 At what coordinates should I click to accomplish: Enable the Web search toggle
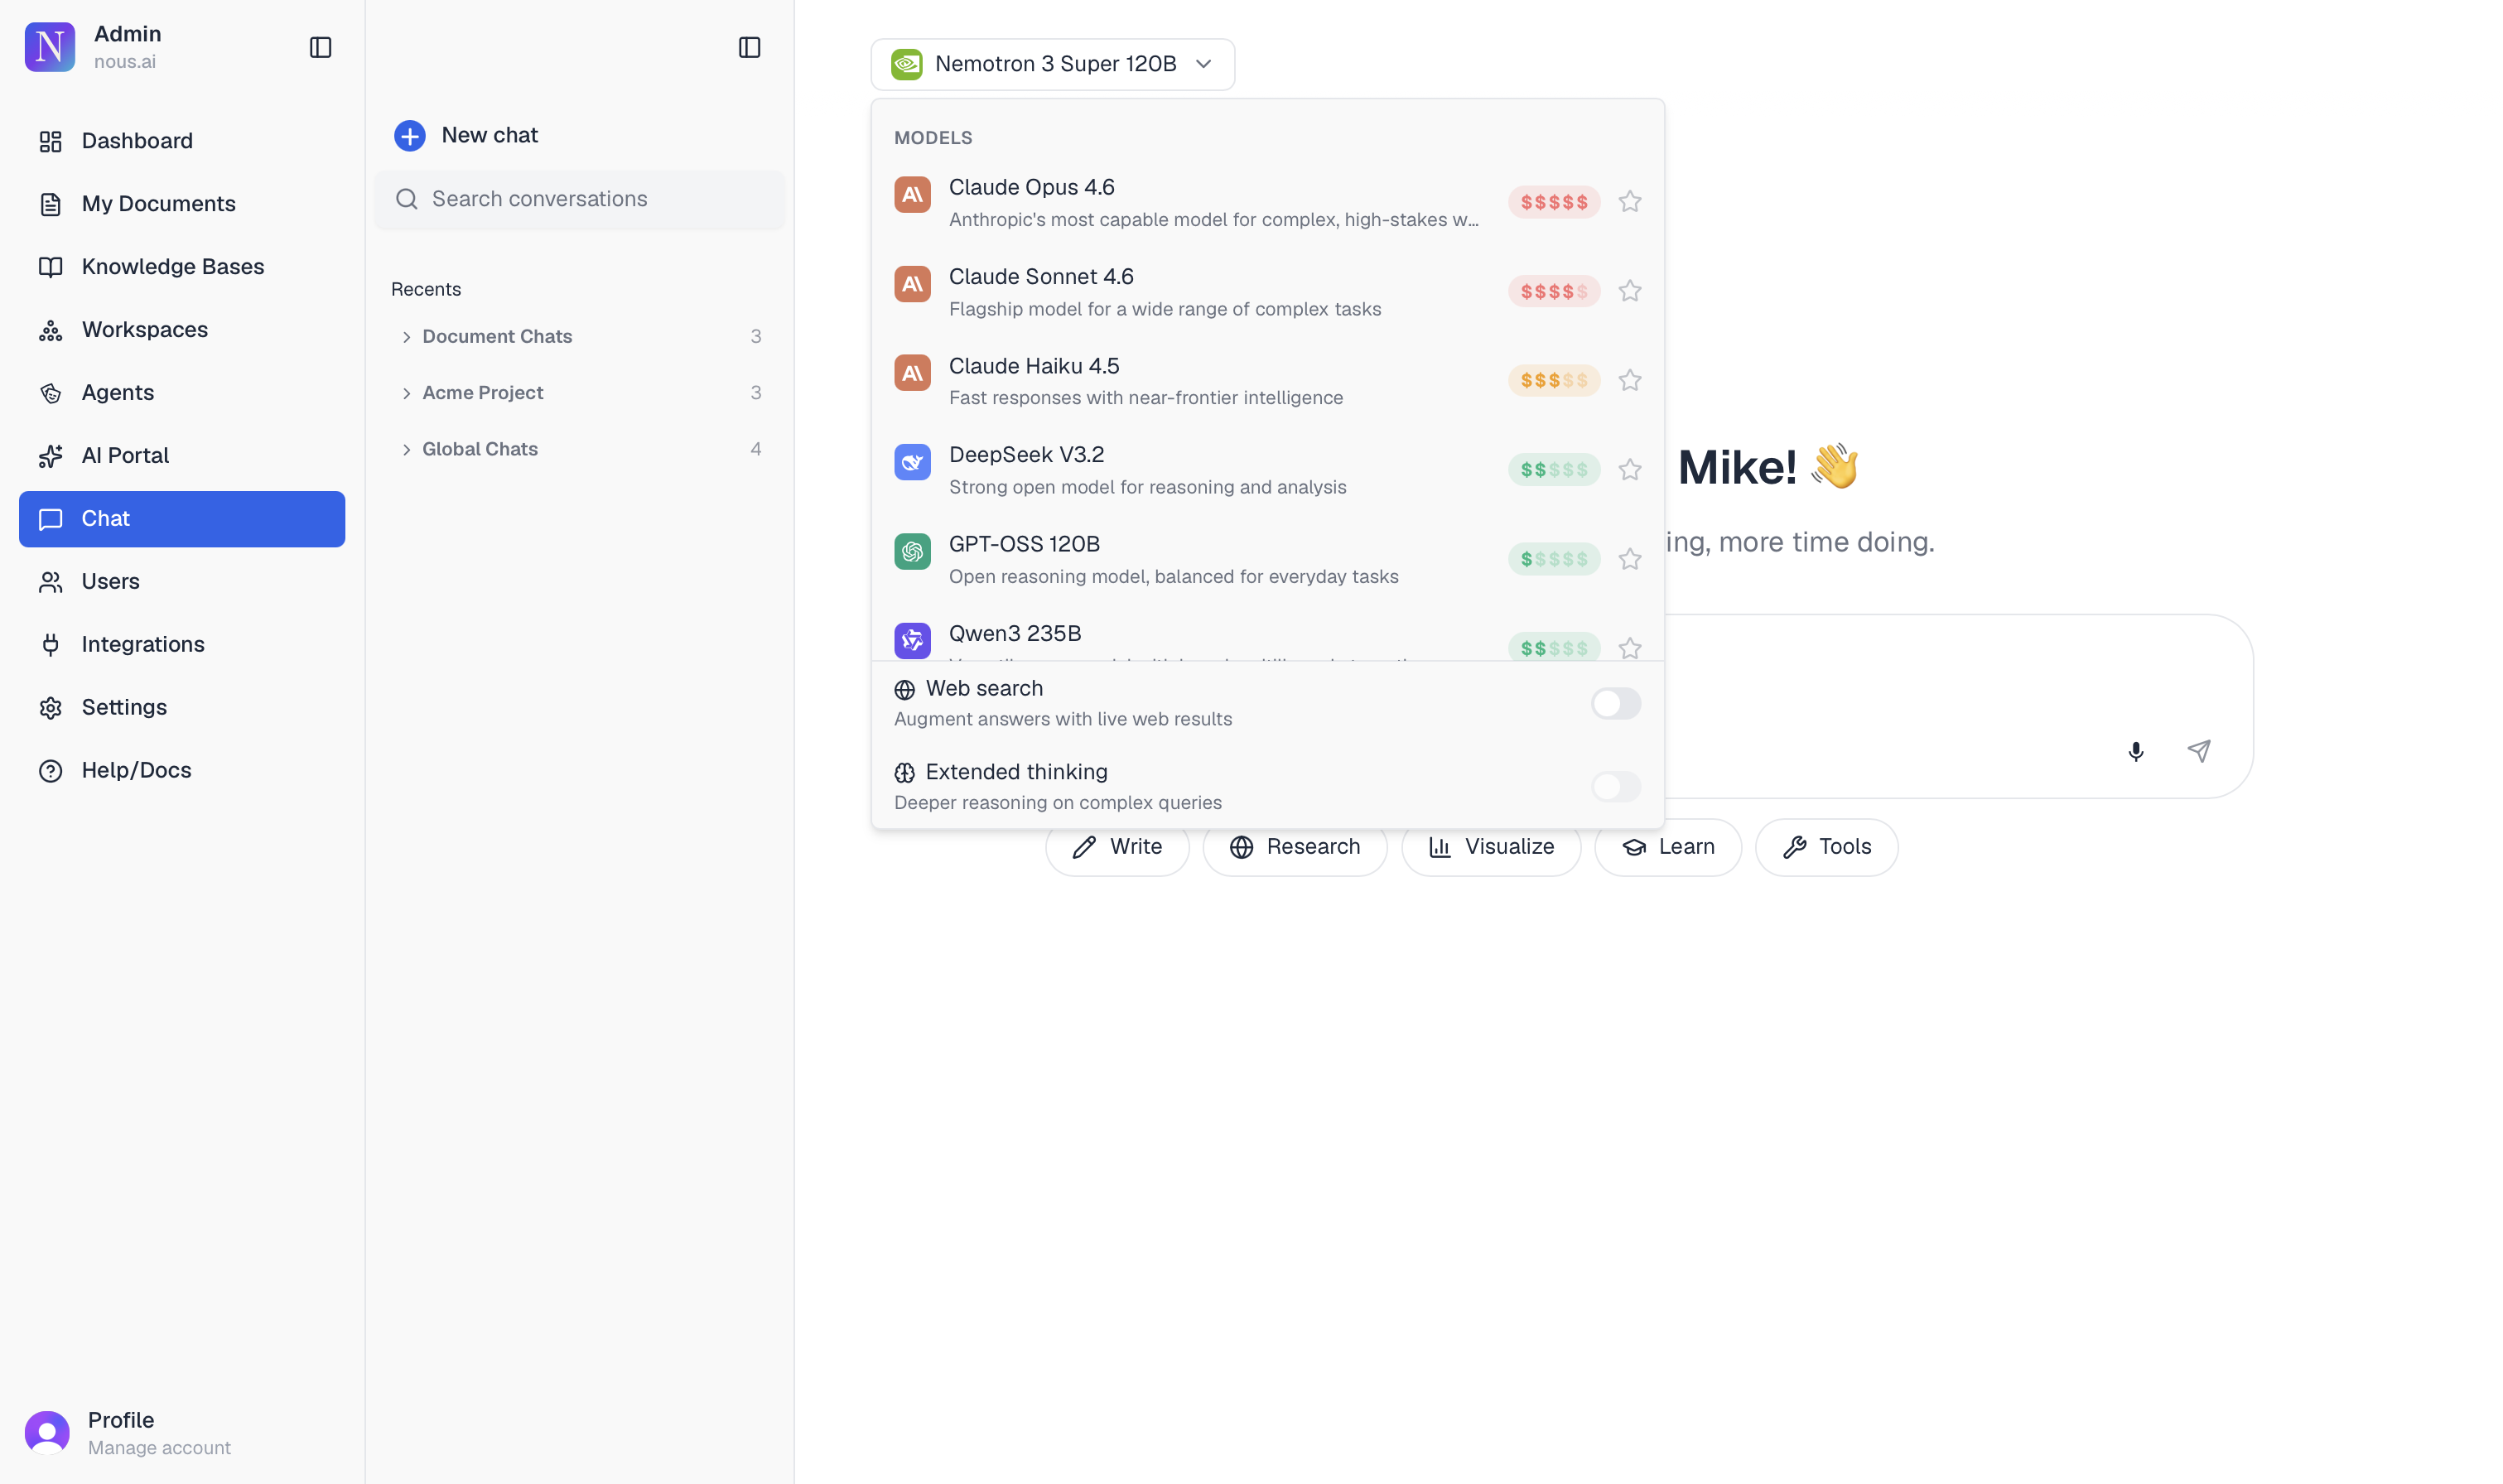point(1615,704)
